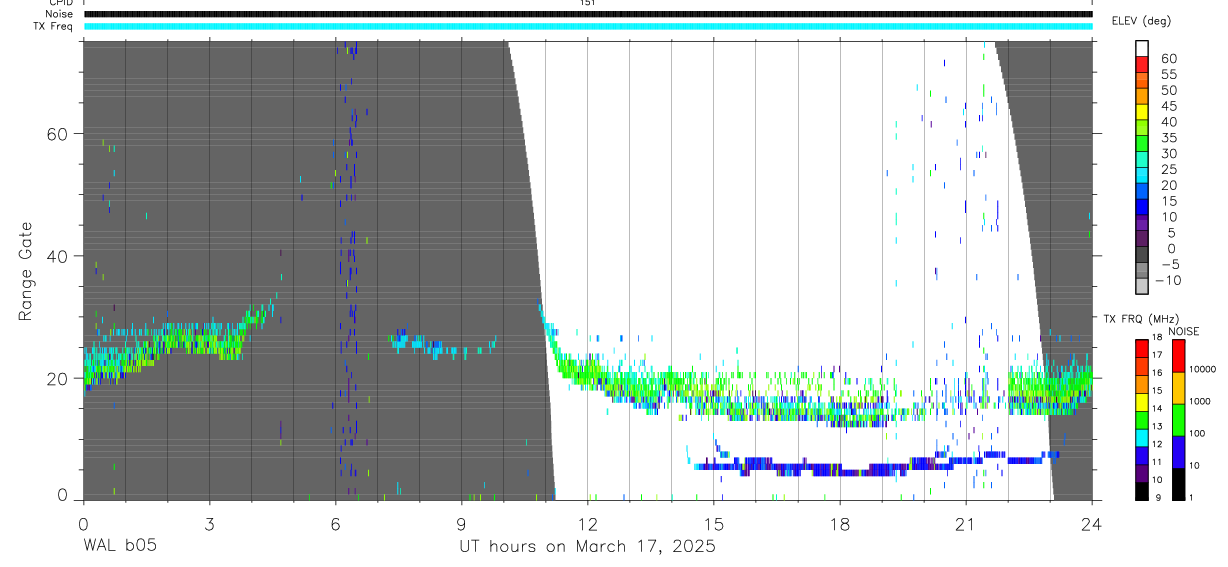Click the Range Gate tick label '40'
The width and height of the screenshot is (1228, 567).
pos(58,256)
